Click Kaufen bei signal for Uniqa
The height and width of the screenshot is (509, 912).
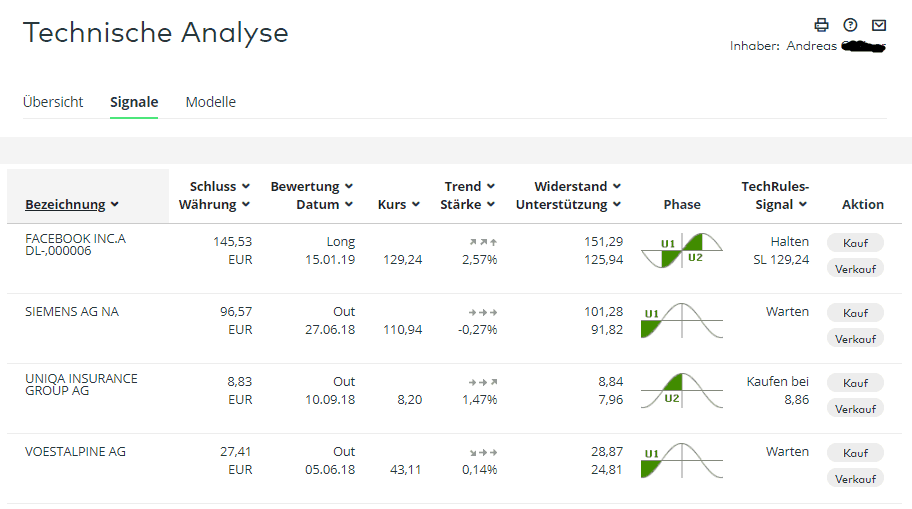click(778, 382)
